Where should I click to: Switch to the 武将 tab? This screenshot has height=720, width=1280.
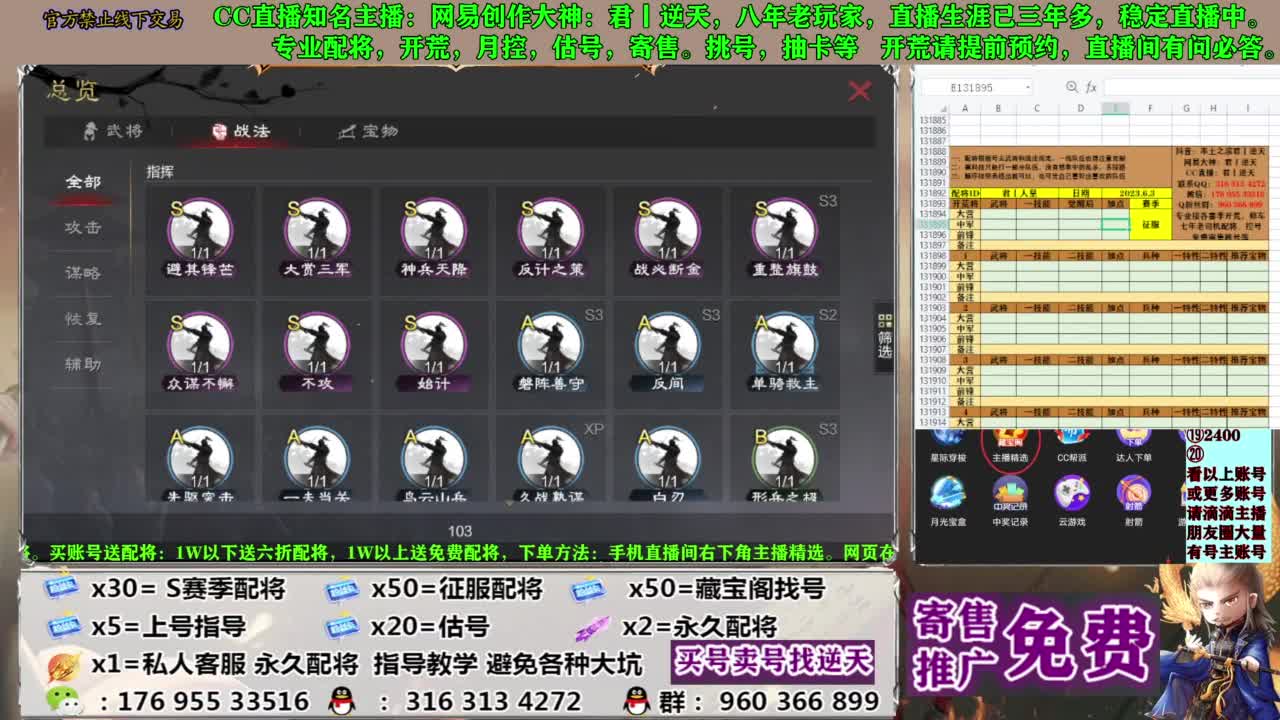coord(112,131)
